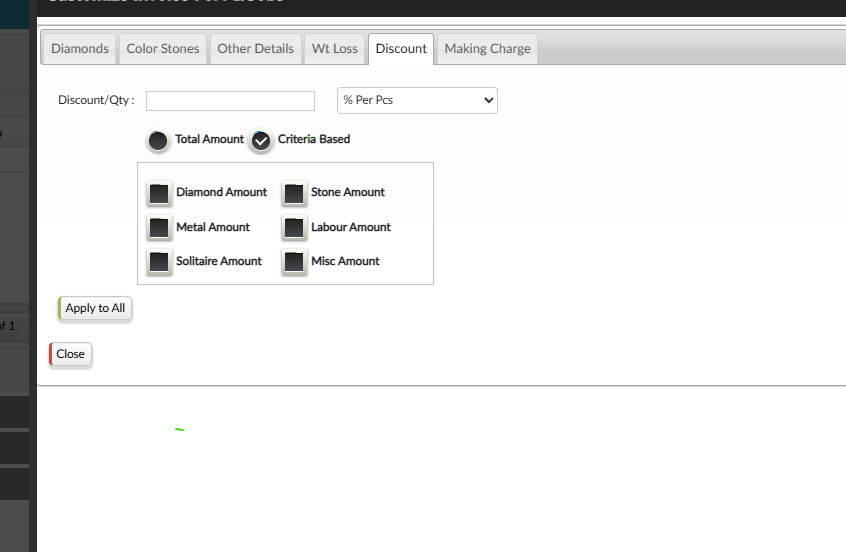This screenshot has width=846, height=552.
Task: Expand the % Per Pcs dropdown
Action: pos(417,100)
